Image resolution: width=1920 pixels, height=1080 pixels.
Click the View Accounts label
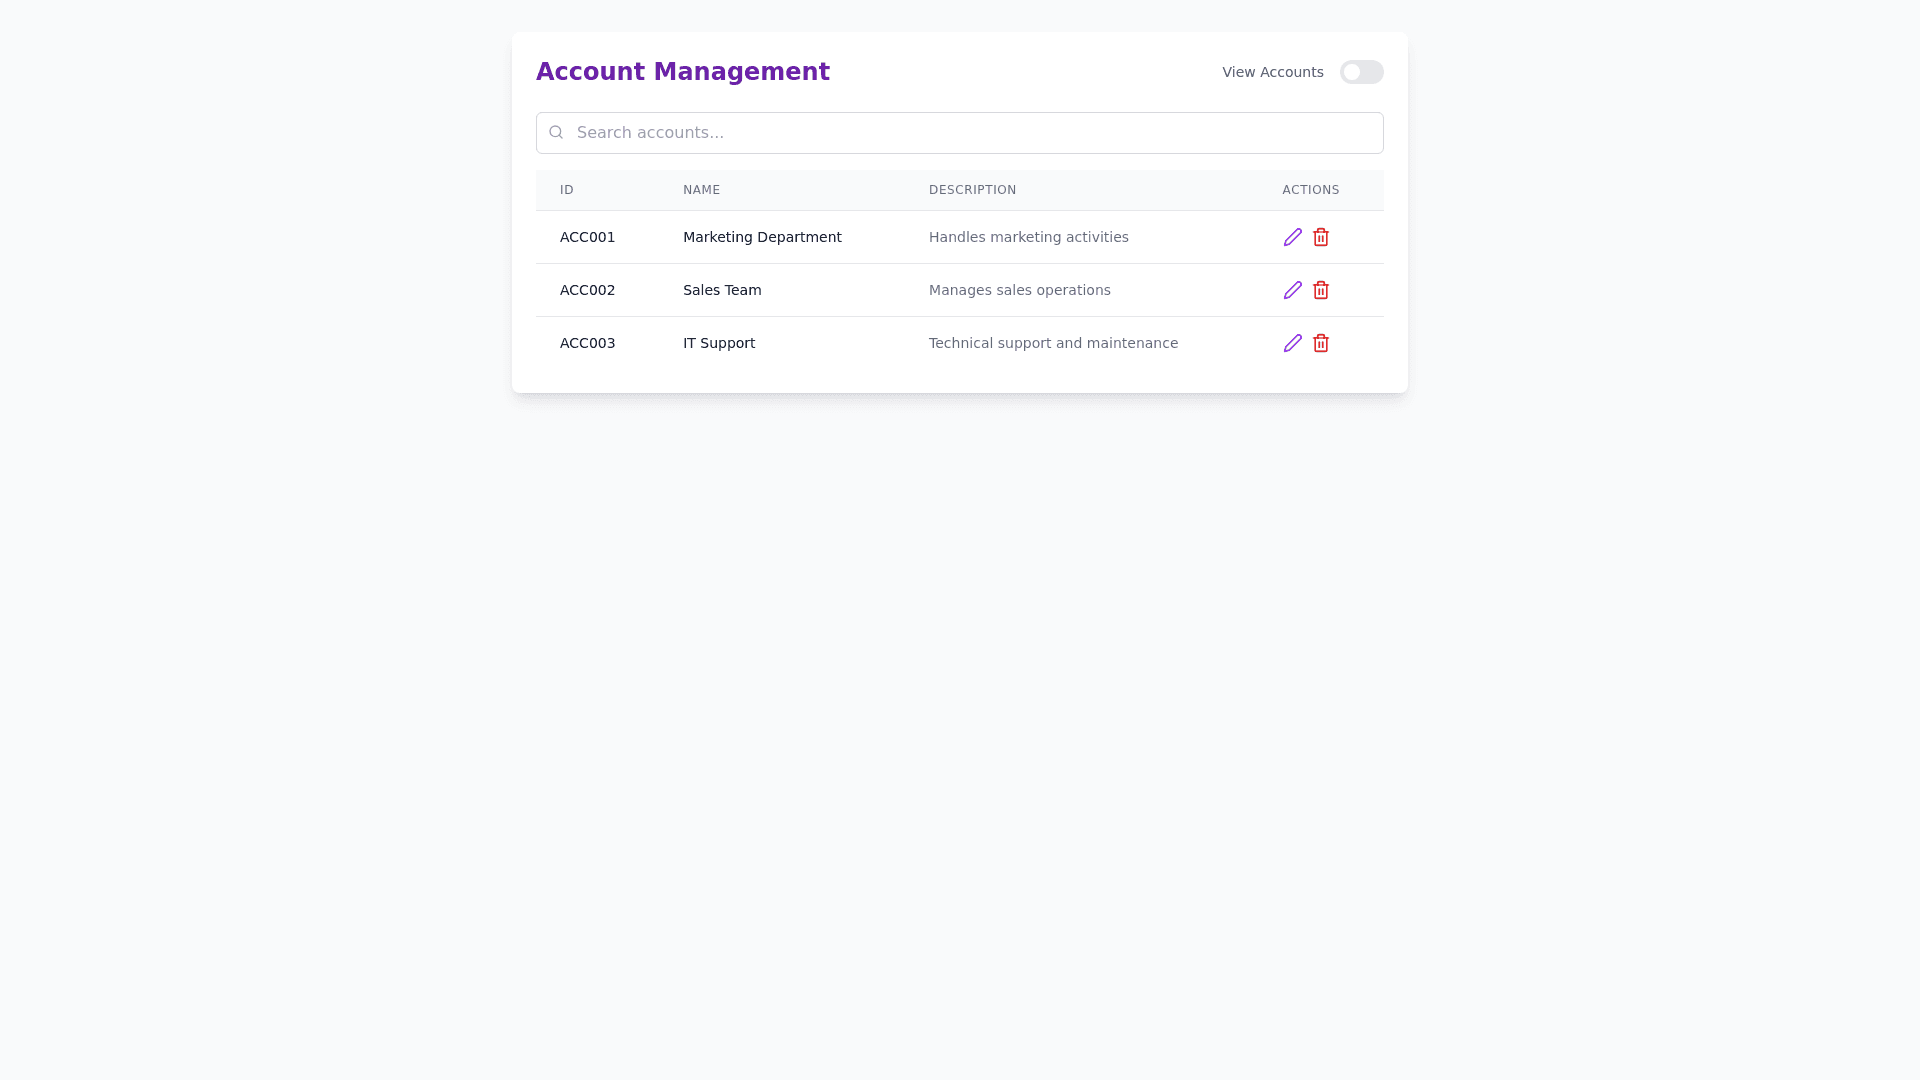(x=1272, y=72)
